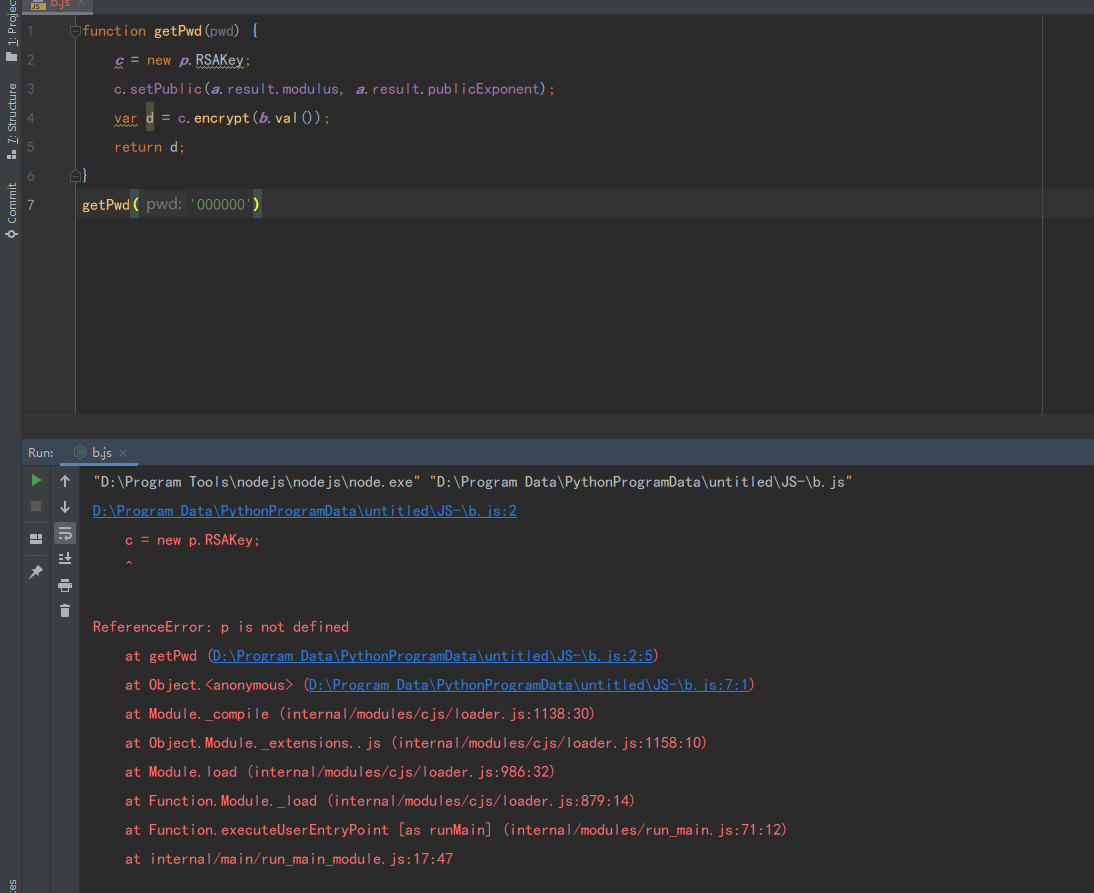Activate the Print console icon

65,586
